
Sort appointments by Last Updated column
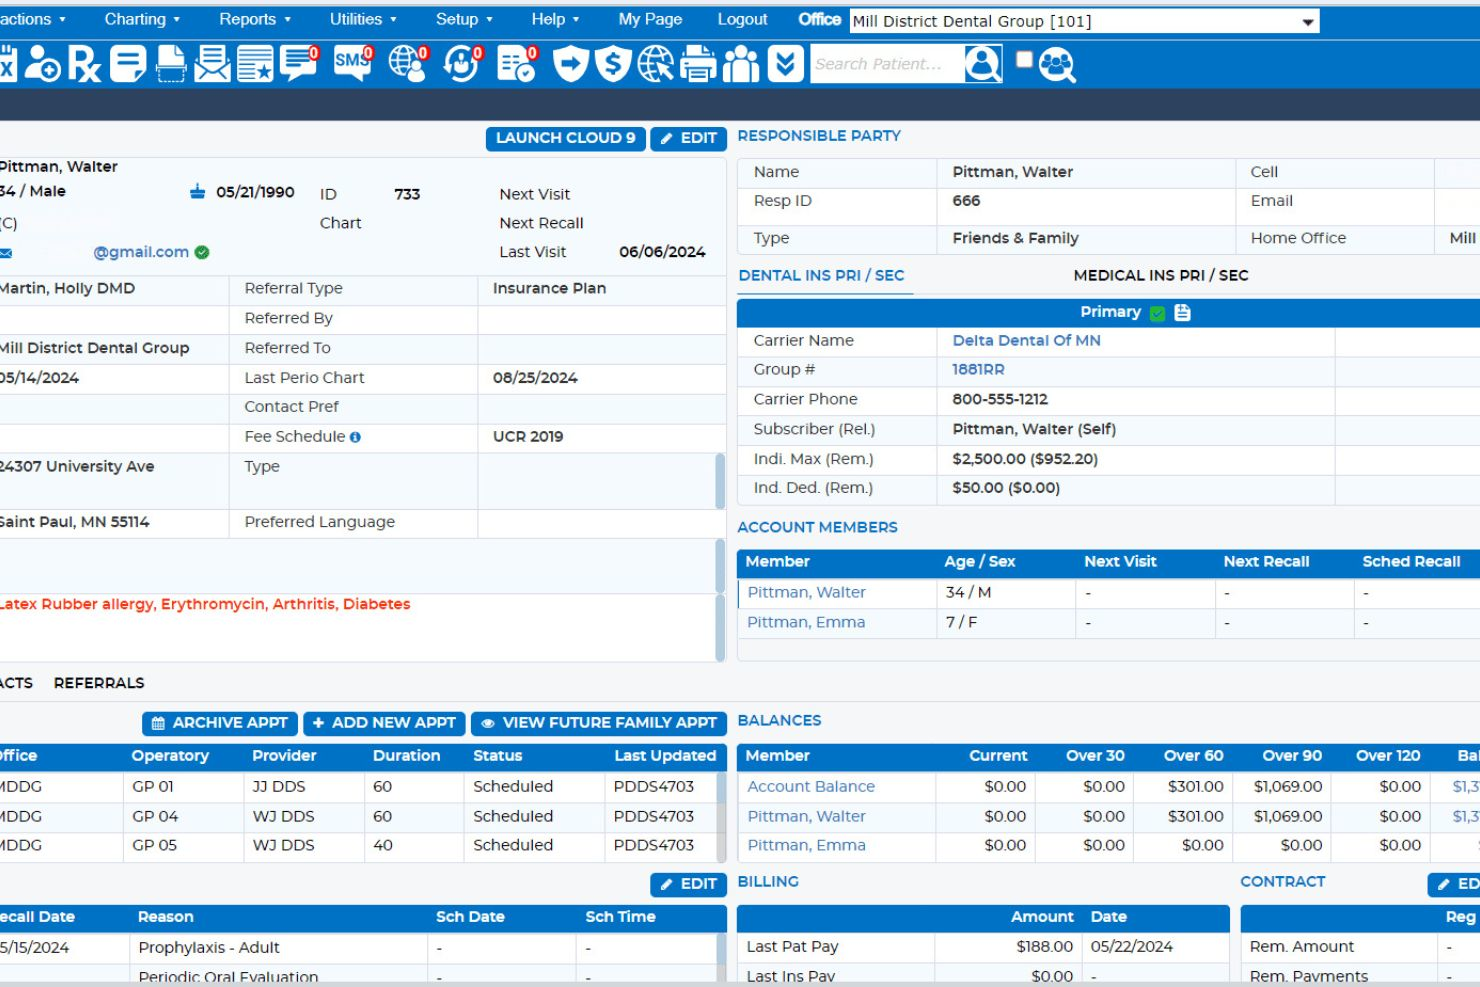point(665,756)
